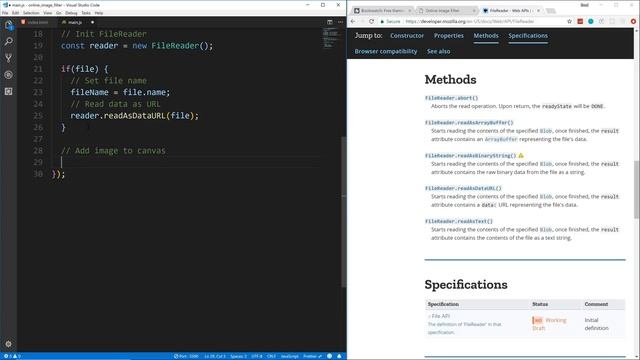Change the JavaScript language mode

[290, 356]
